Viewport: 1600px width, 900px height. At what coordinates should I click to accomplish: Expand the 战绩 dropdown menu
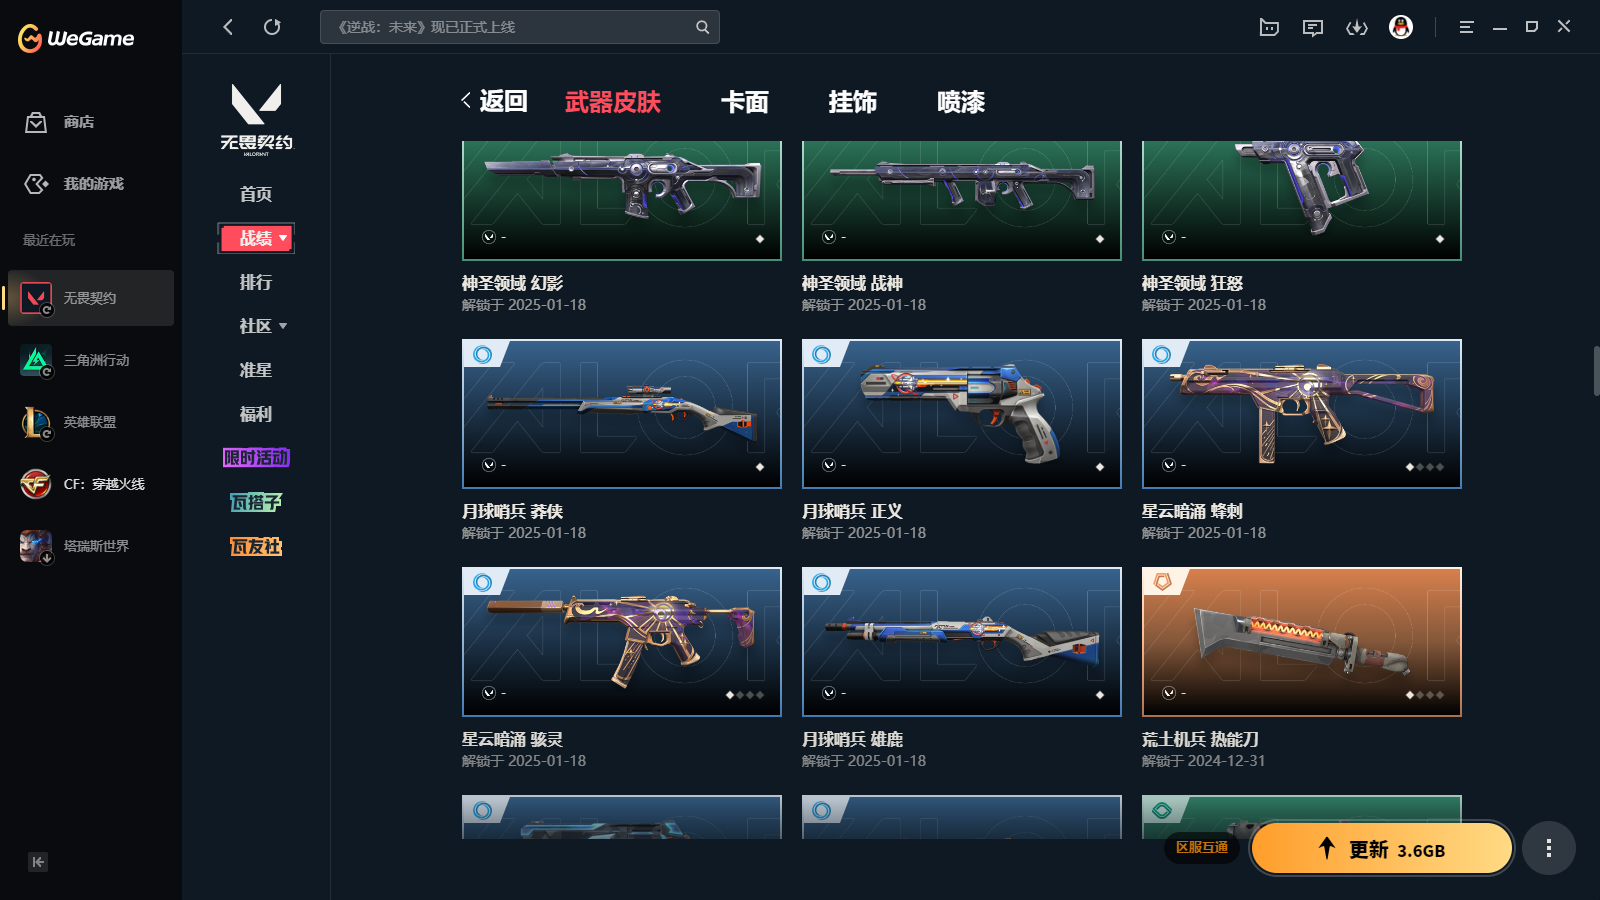[x=256, y=238]
